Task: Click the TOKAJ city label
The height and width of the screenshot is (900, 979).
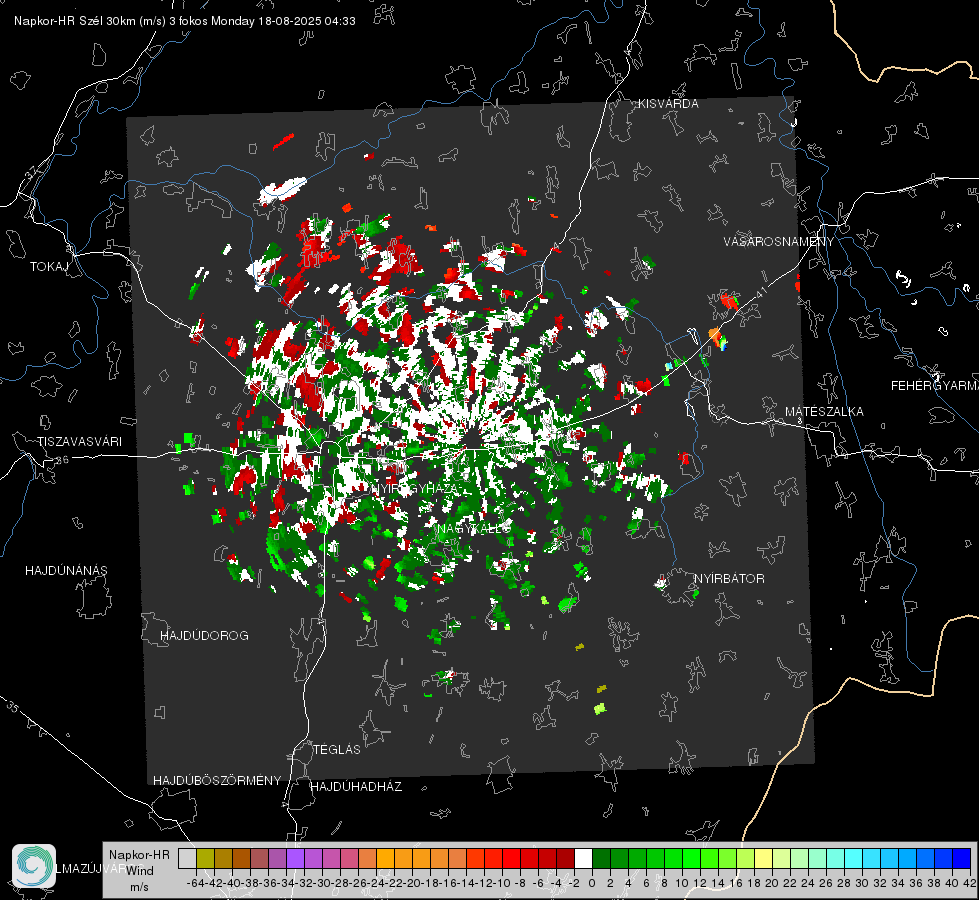Action: tap(49, 267)
